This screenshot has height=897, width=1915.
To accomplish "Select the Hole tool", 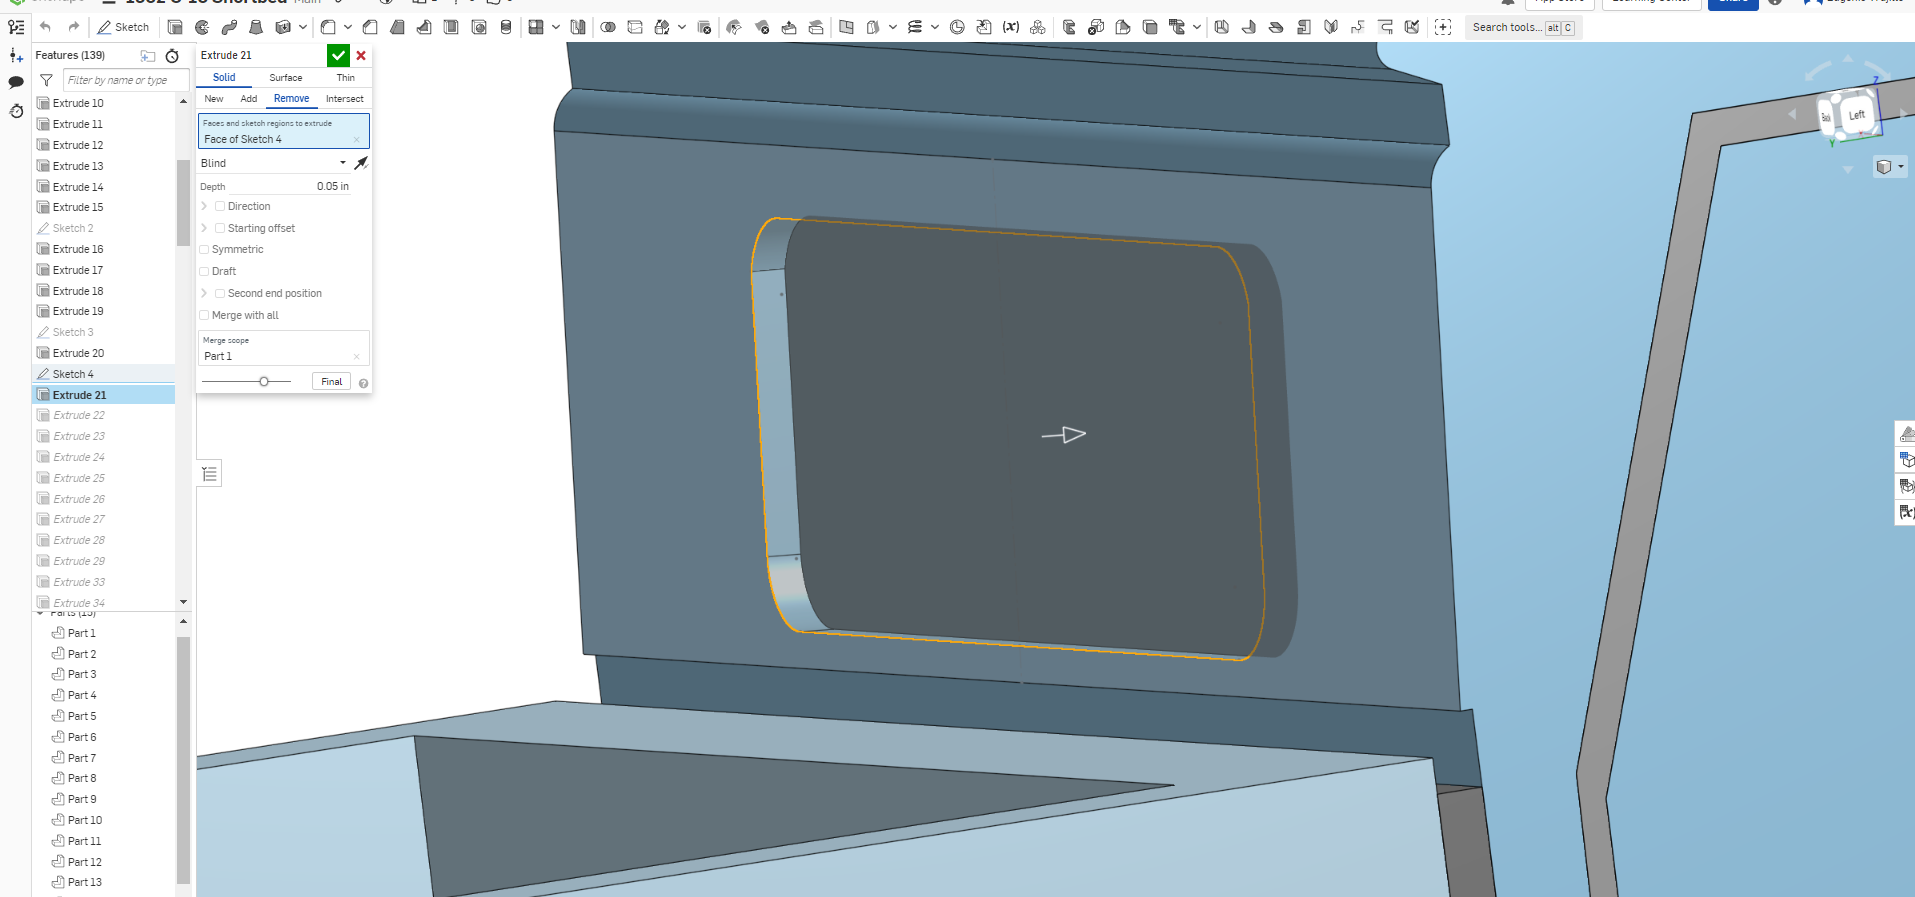I will [x=479, y=27].
